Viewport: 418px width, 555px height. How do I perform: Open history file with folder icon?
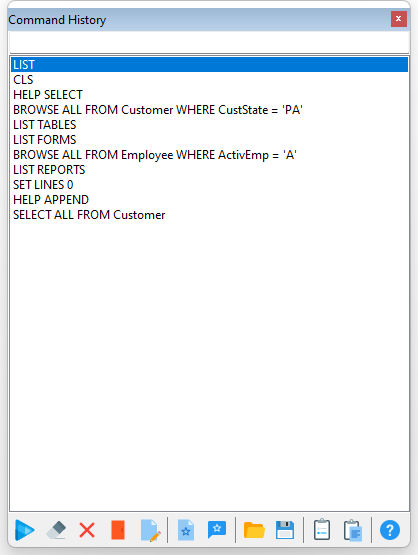pyautogui.click(x=254, y=530)
